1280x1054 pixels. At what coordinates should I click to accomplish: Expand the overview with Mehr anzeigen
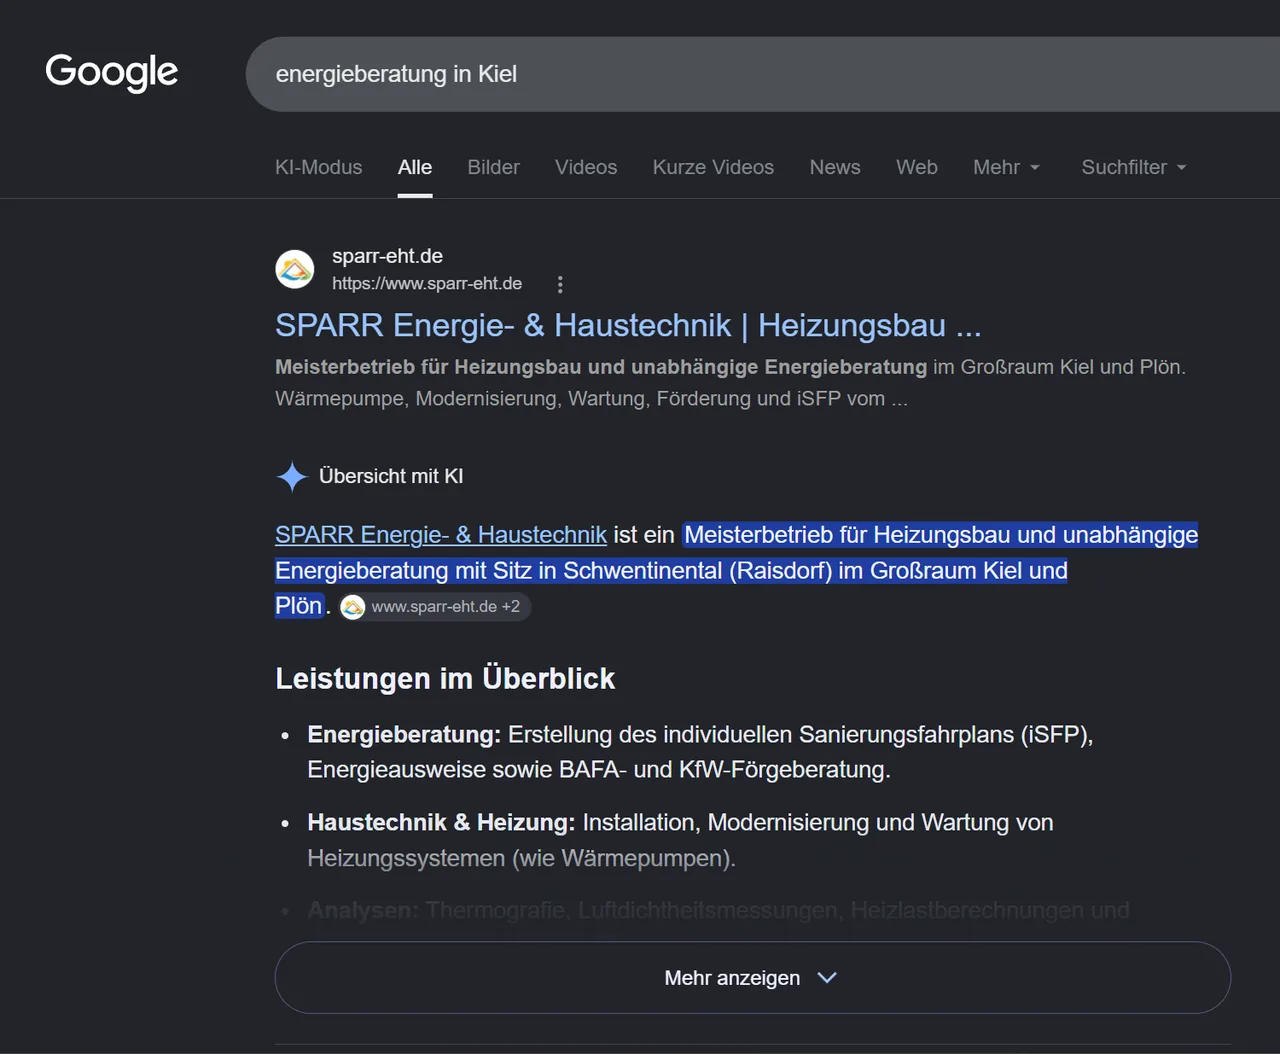click(x=752, y=978)
